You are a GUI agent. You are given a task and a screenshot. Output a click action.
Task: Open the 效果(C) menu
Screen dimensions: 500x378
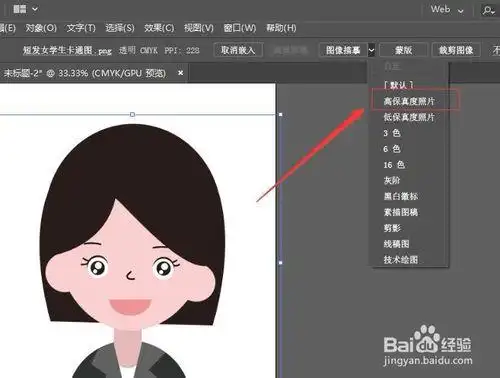(159, 28)
